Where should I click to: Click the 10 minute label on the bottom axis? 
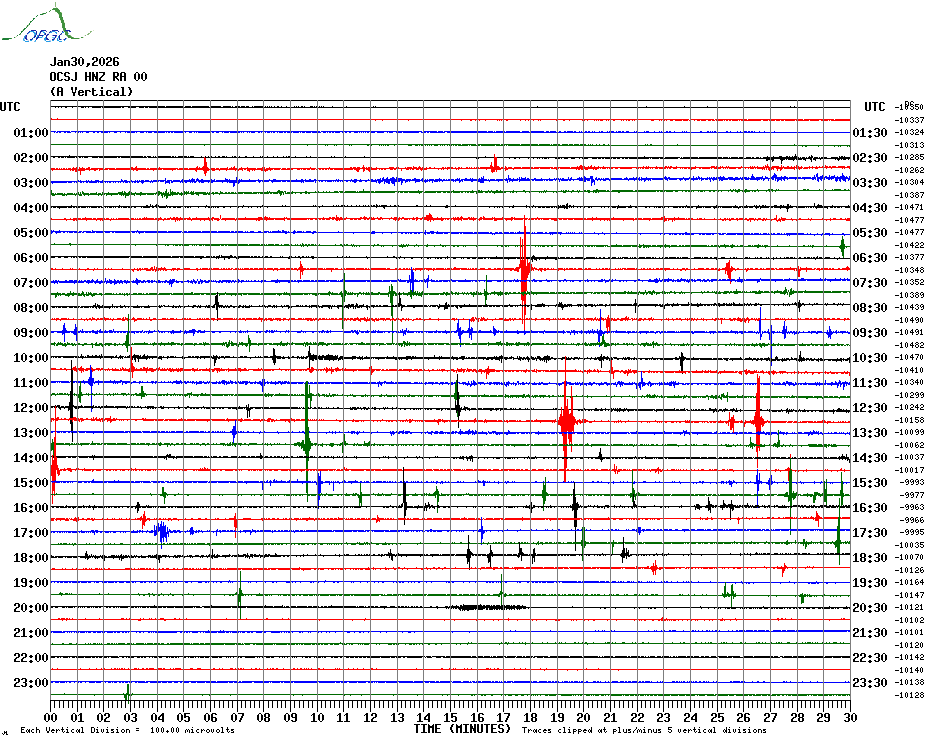pyautogui.click(x=317, y=717)
